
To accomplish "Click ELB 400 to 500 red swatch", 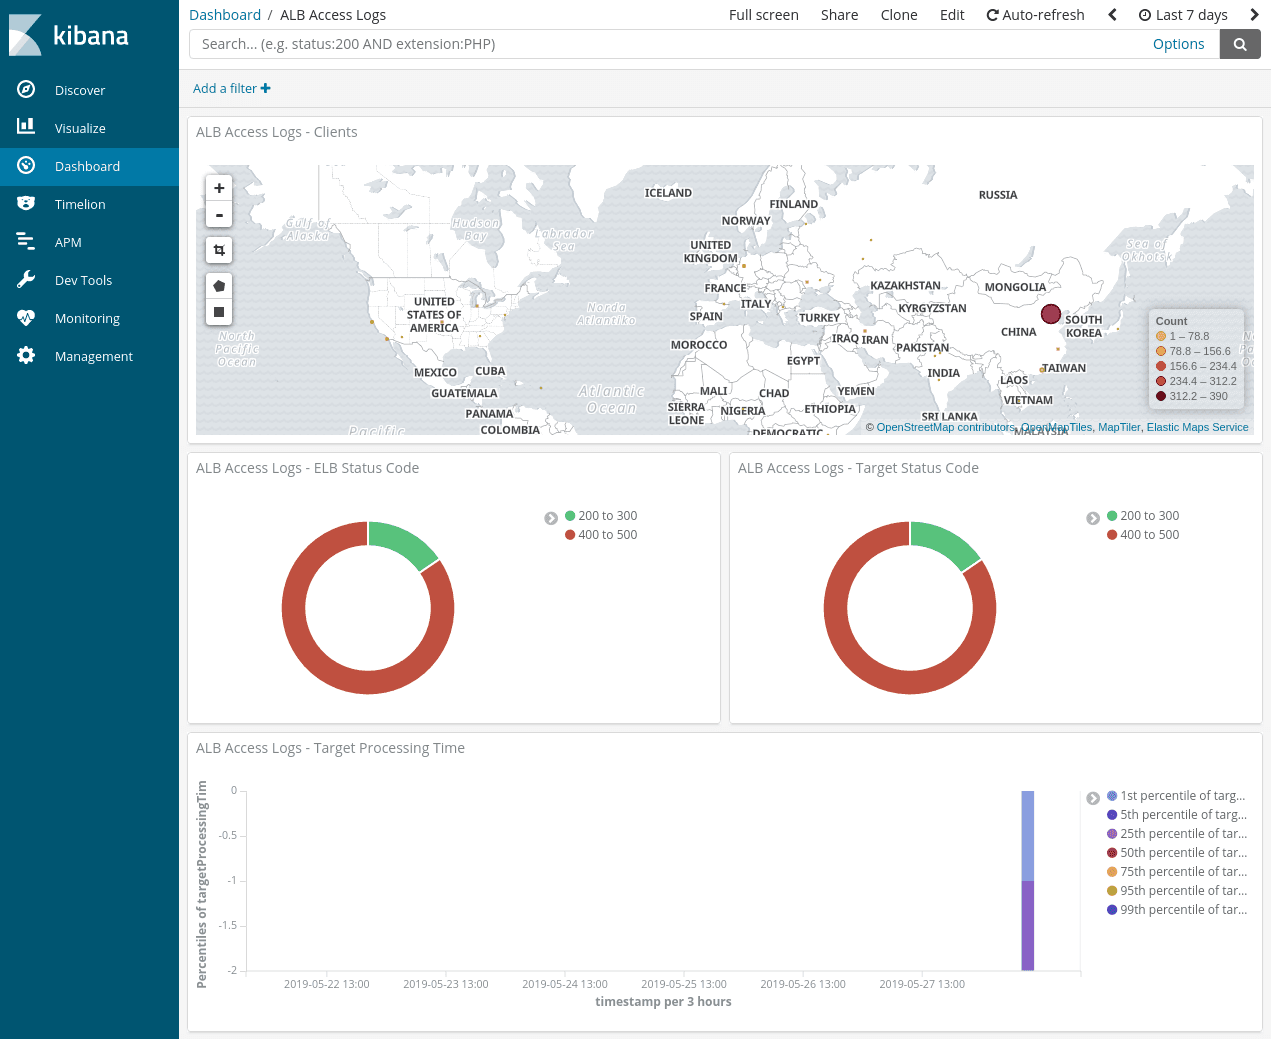I will click(x=570, y=535).
